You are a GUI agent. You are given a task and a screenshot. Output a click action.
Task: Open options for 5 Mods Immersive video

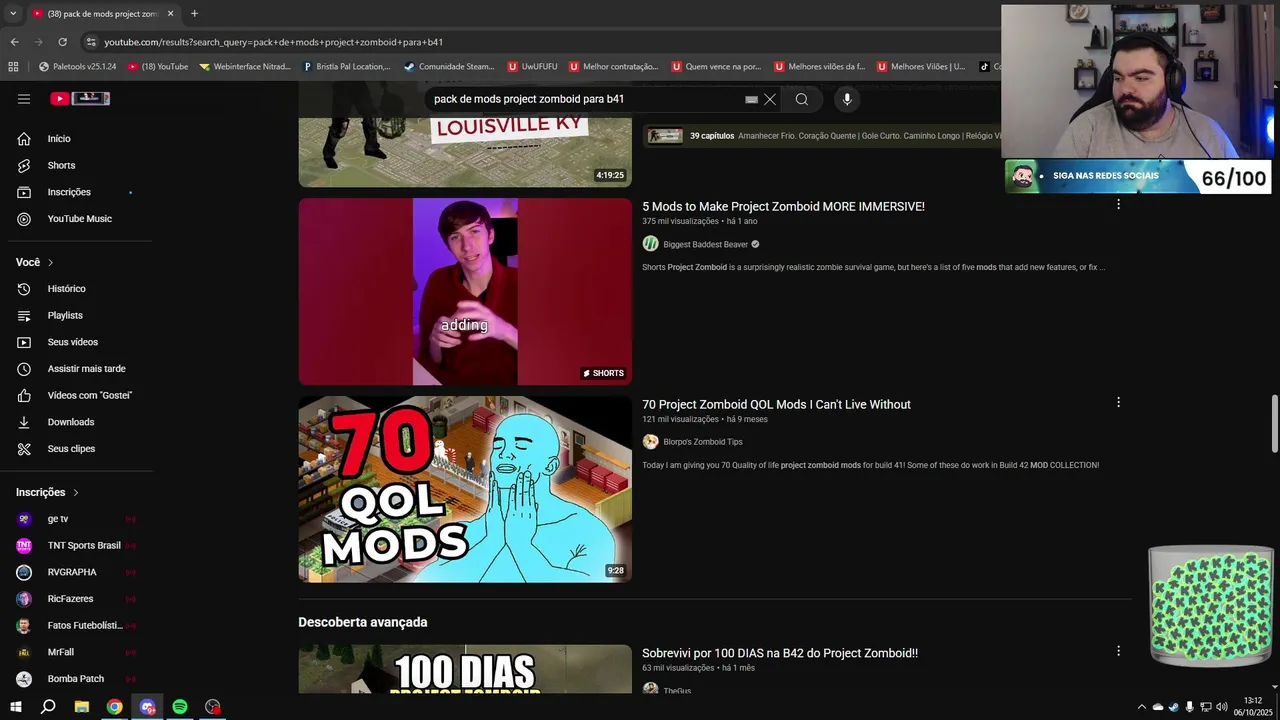pos(1118,204)
